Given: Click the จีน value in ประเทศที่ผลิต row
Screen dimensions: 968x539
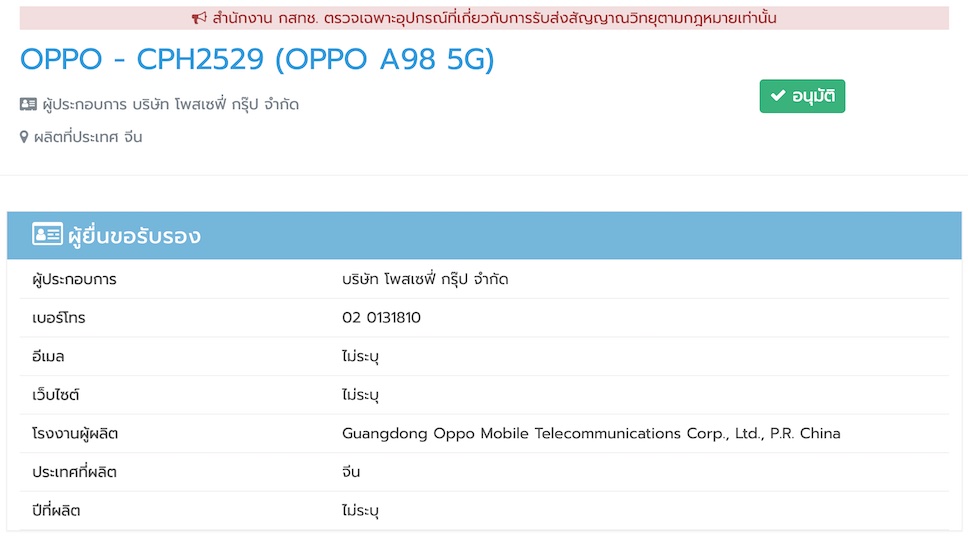Looking at the screenshot, I should (351, 472).
